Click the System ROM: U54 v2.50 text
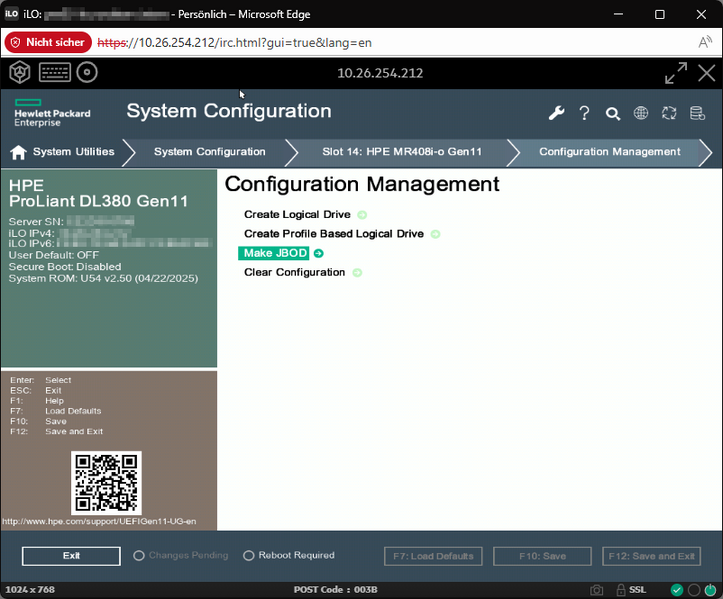 103,279
